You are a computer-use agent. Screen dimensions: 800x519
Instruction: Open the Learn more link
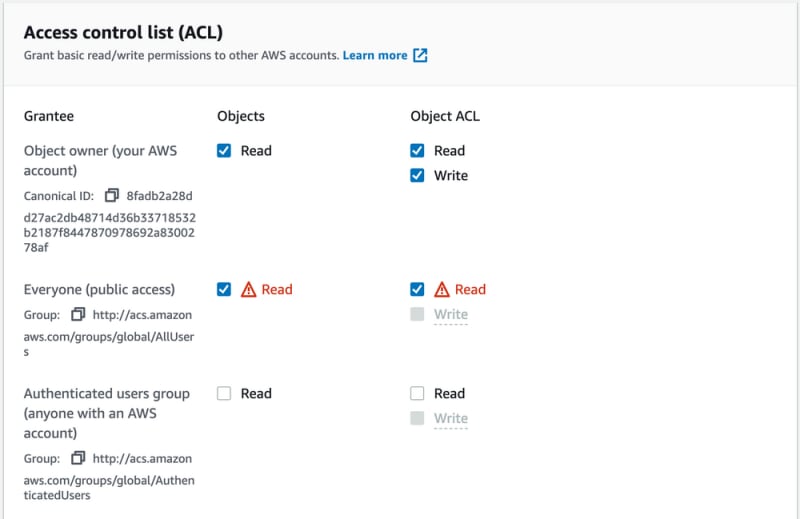pyautogui.click(x=375, y=55)
